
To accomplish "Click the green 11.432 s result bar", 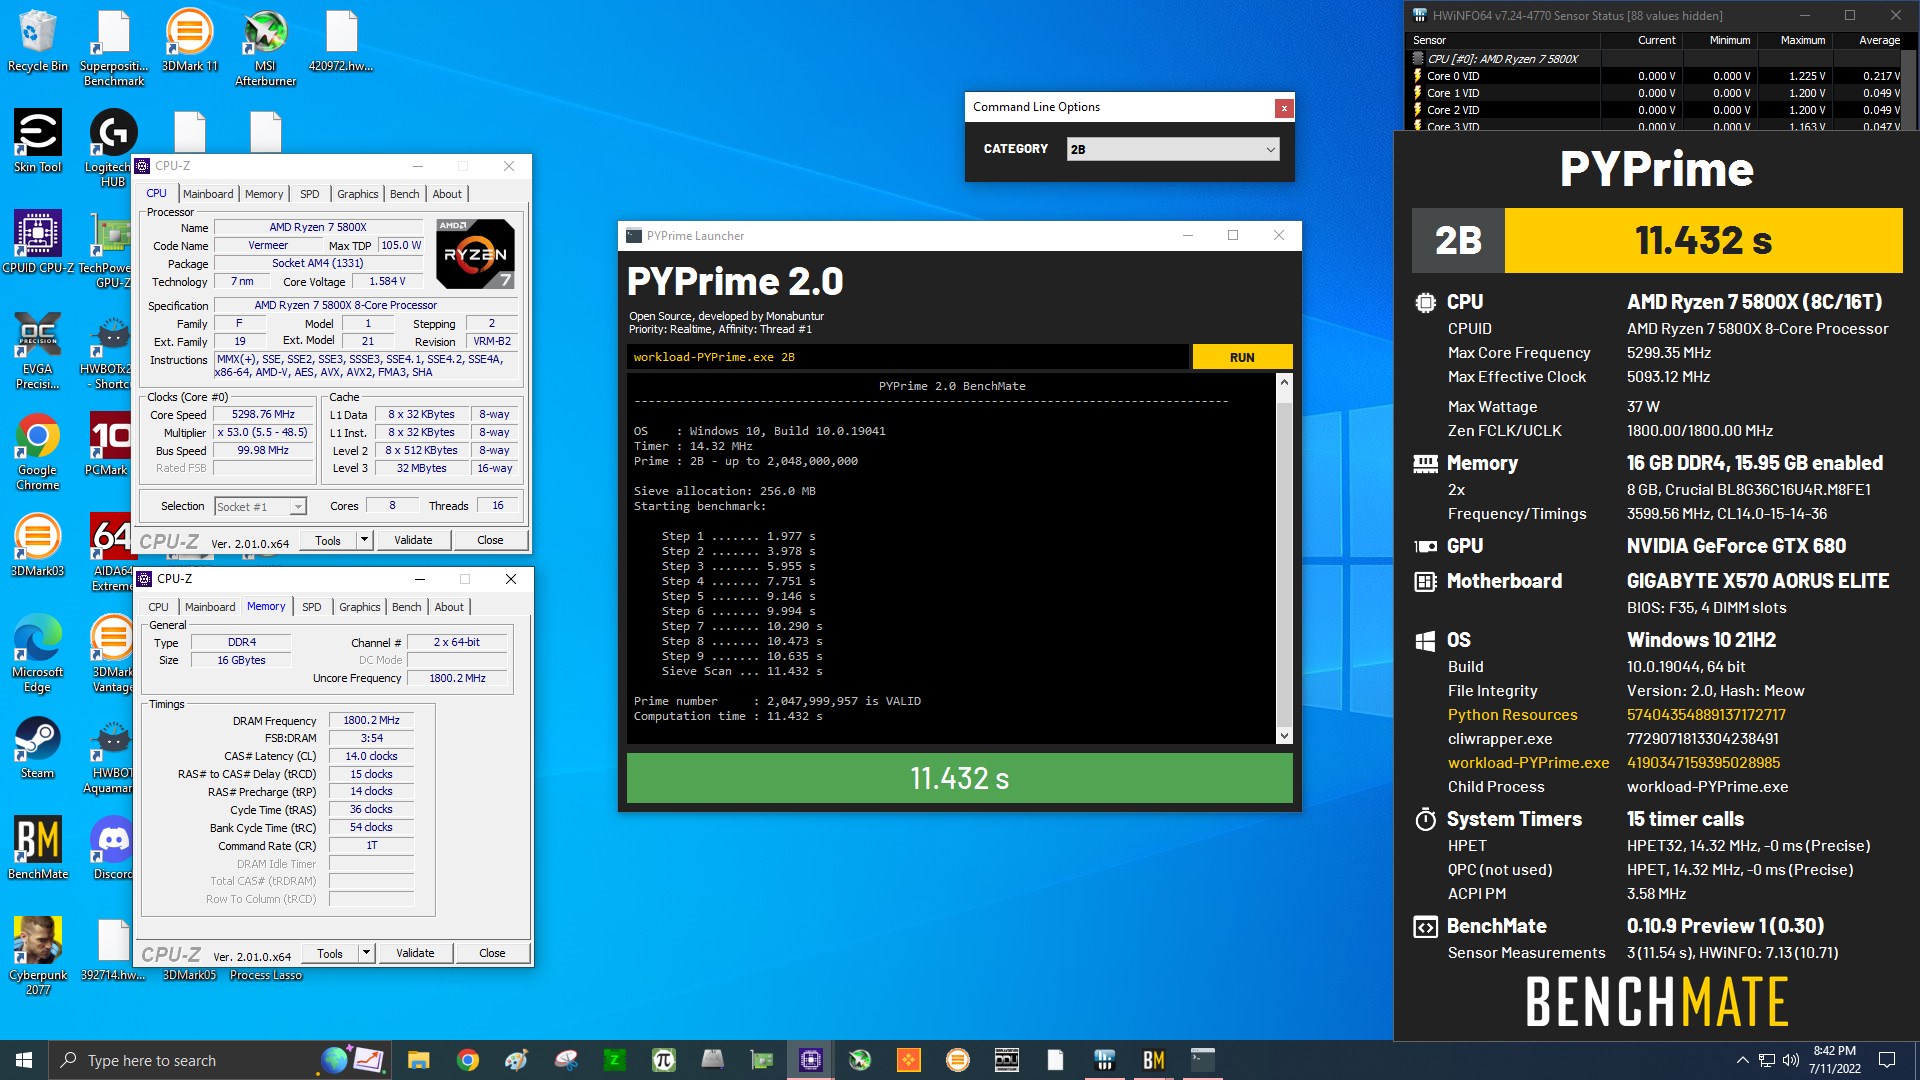I will (959, 778).
